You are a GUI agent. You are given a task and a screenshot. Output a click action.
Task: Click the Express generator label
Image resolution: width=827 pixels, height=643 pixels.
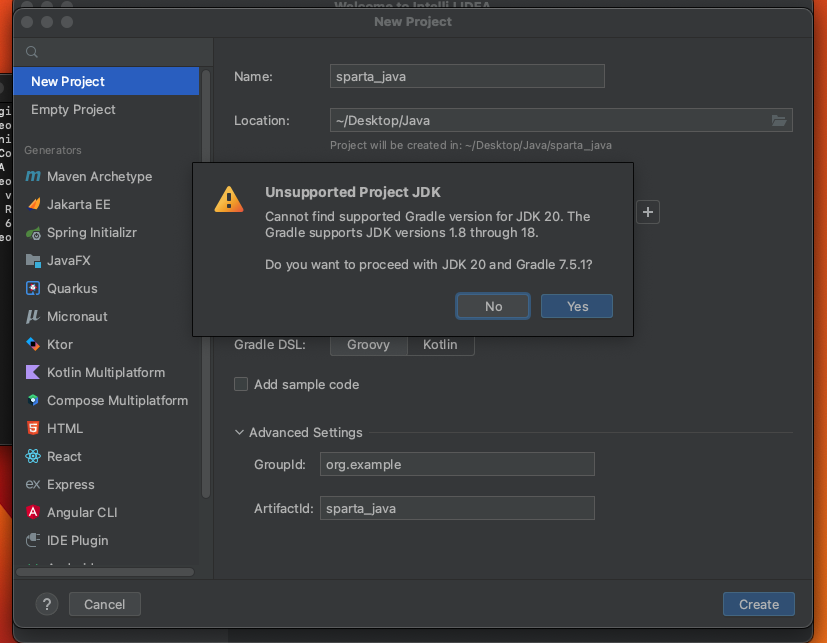pos(71,484)
